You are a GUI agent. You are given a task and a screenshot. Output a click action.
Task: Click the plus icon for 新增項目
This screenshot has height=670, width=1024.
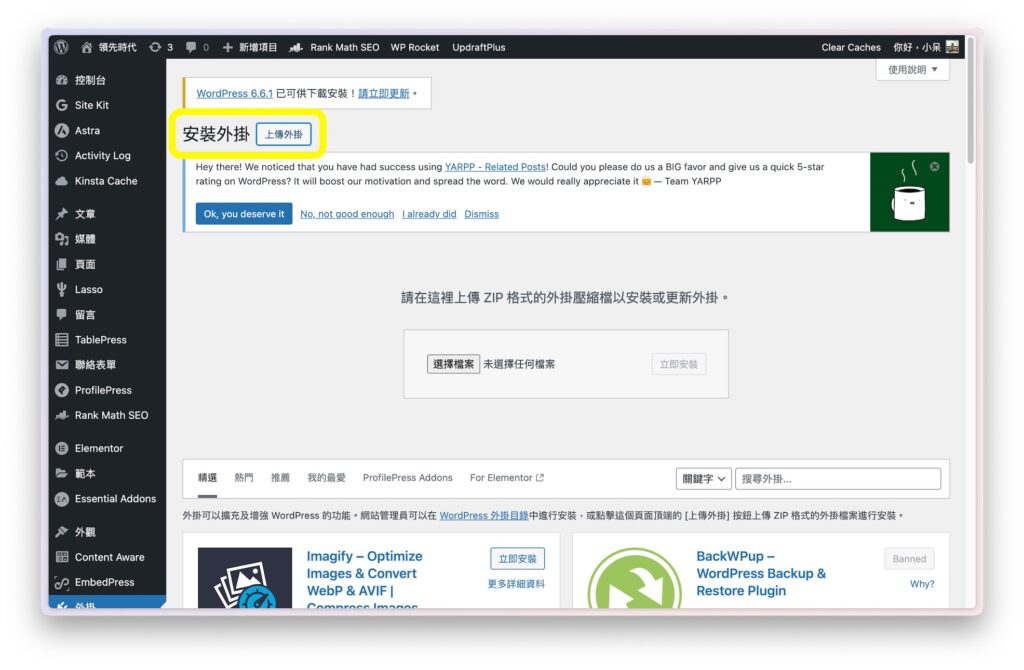click(227, 47)
